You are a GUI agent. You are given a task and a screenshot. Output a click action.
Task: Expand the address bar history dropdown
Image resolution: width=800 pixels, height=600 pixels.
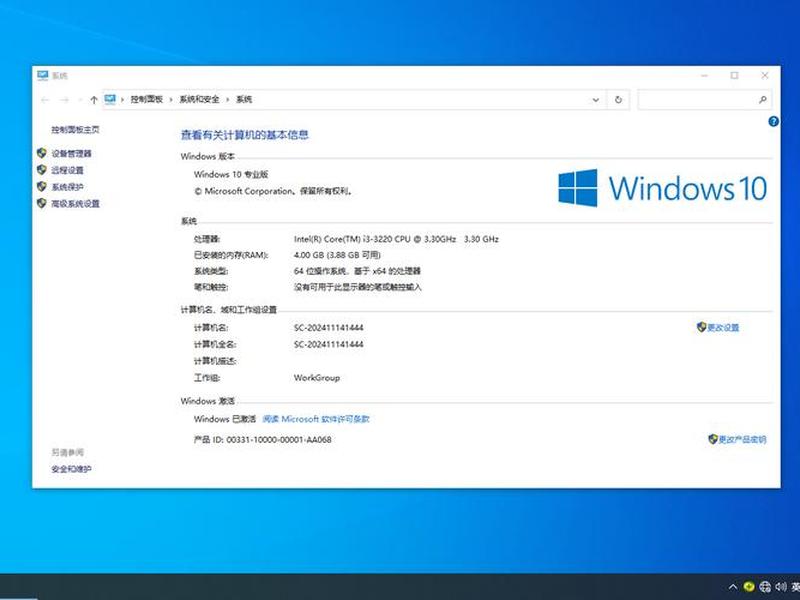pos(595,100)
